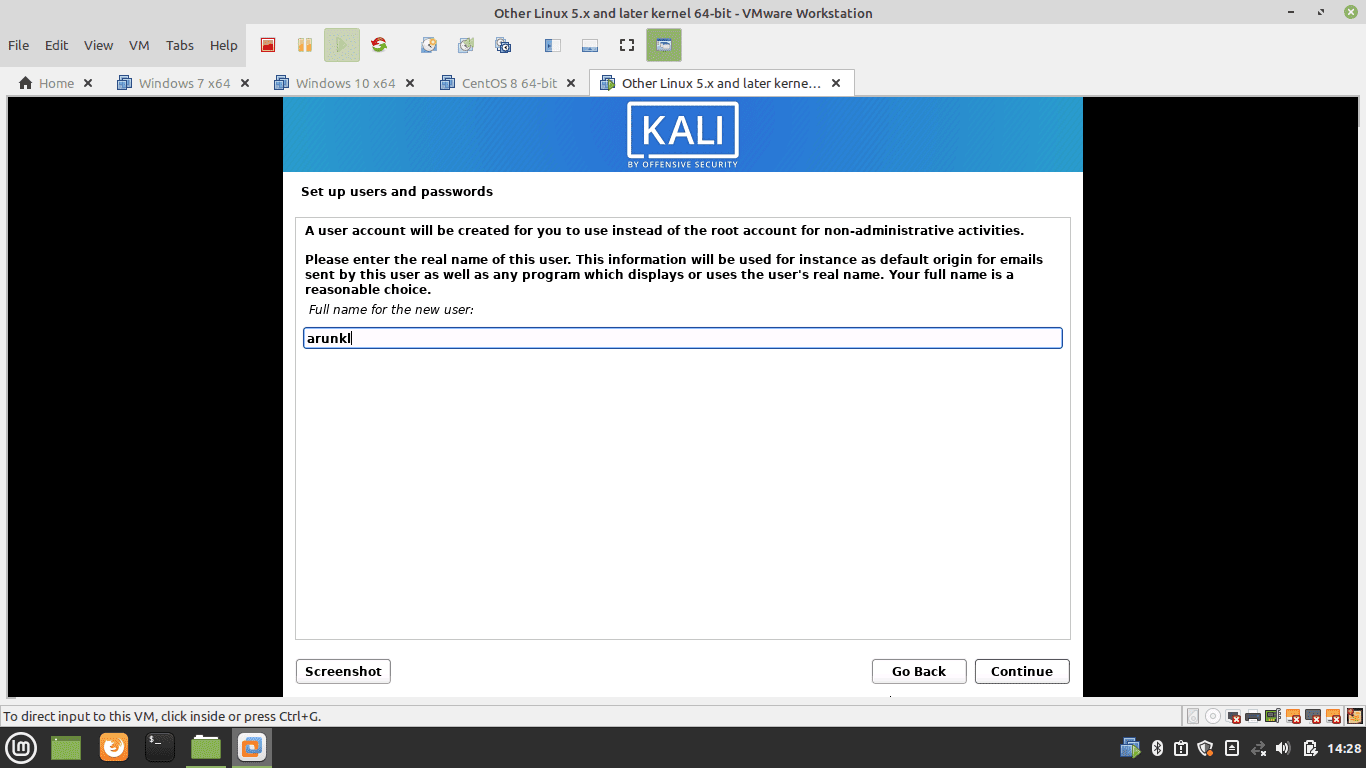The image size is (1366, 768).
Task: Close the CentOS 8 64-bit tab
Action: click(572, 83)
